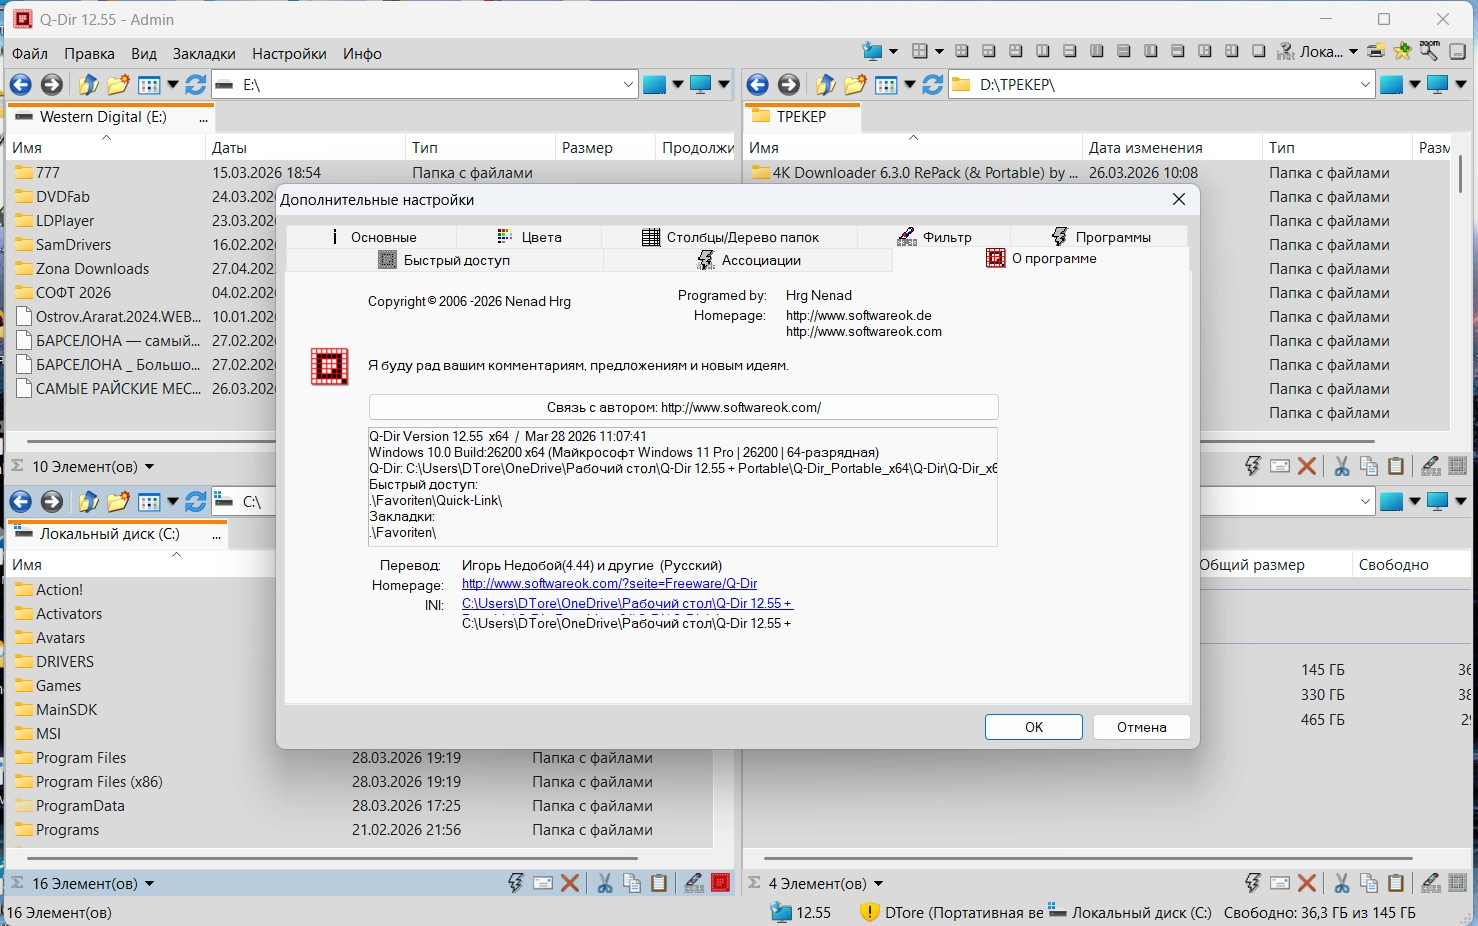Viewport: 1478px width, 926px height.
Task: Click delete X icon in C:\ pane toolbar
Action: coord(570,883)
